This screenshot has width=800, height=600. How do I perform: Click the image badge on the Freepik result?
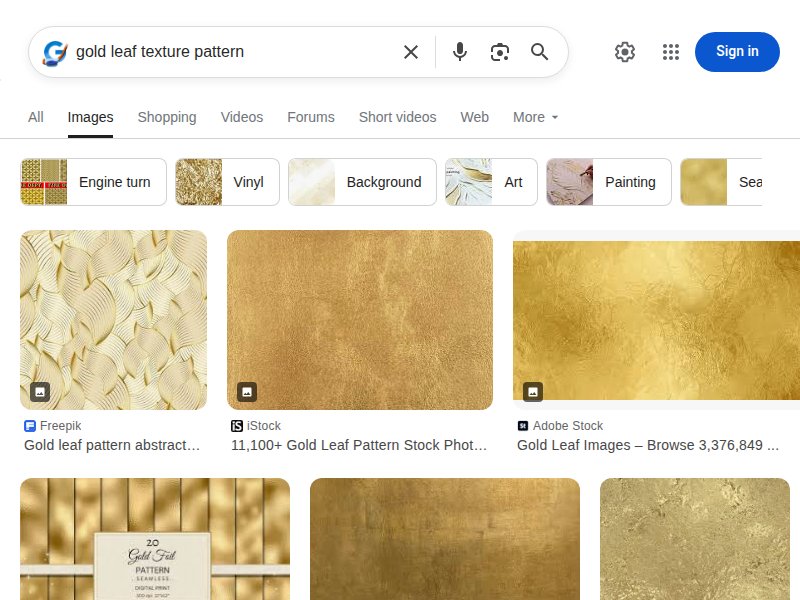[x=40, y=391]
